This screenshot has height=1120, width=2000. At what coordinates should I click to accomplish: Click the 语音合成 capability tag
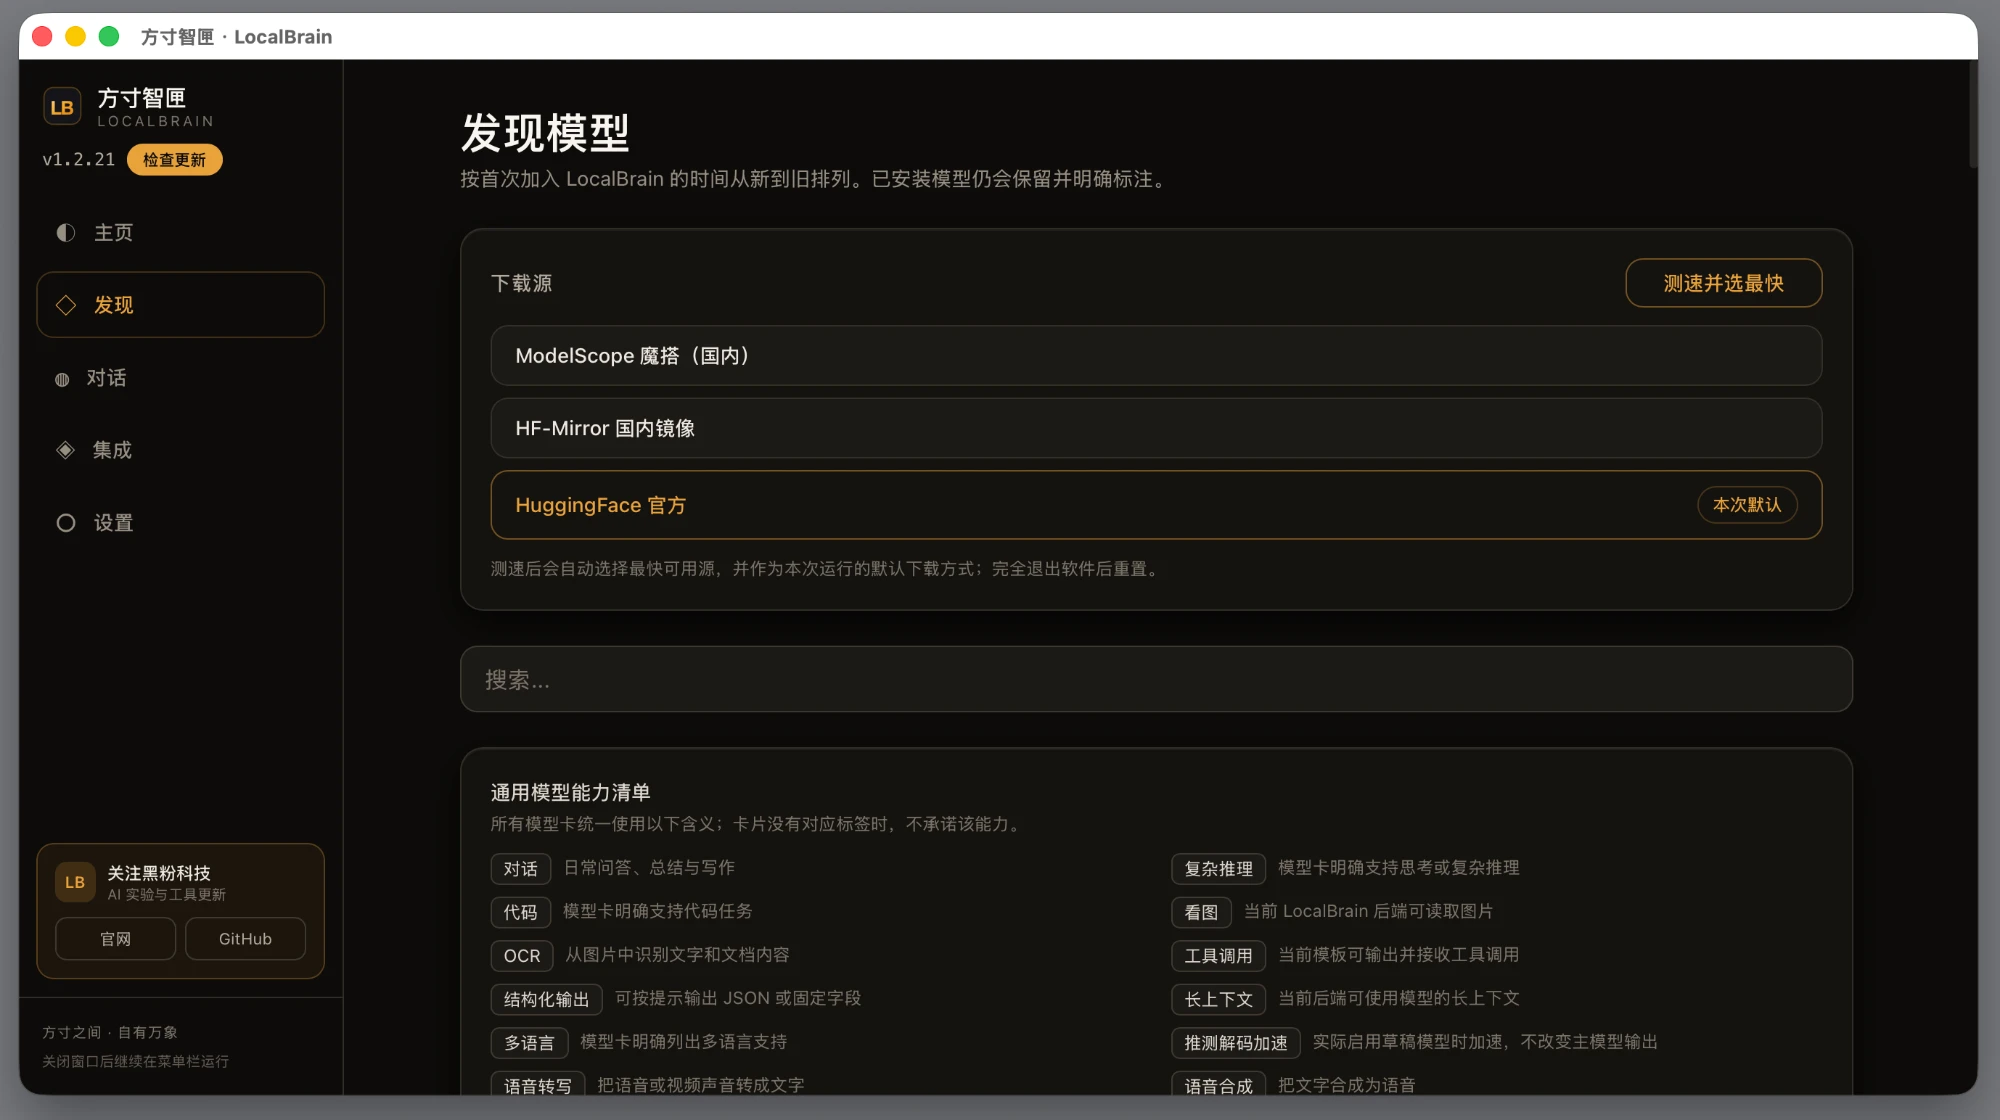tap(1218, 1085)
